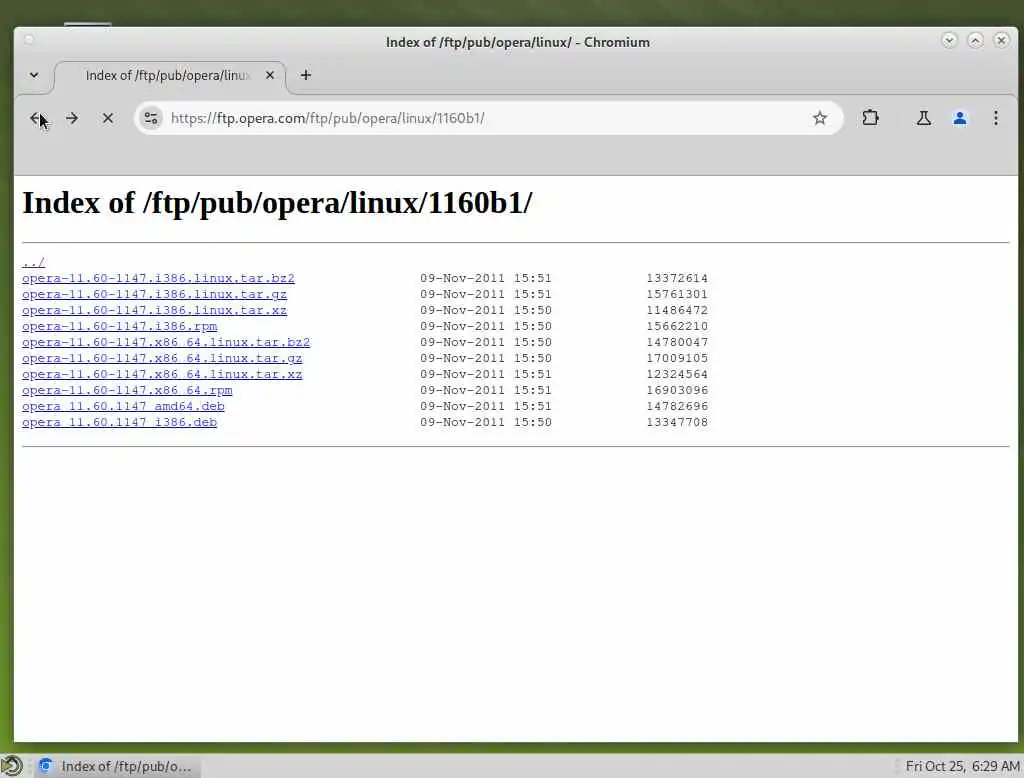The height and width of the screenshot is (778, 1024).
Task: Click file size 13372614
Action: click(677, 278)
